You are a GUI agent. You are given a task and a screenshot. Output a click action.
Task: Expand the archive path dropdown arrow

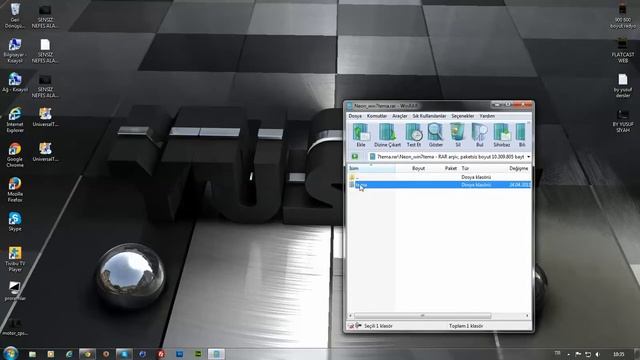(x=529, y=157)
